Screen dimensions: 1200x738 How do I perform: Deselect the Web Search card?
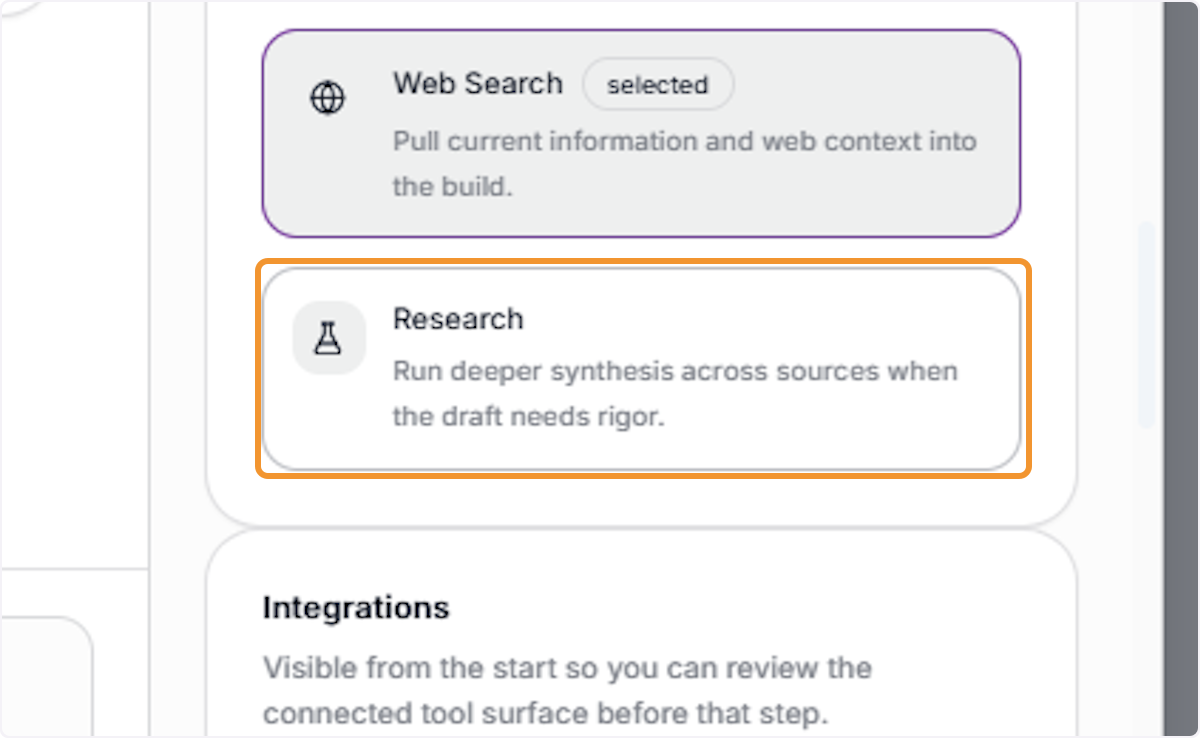[641, 133]
